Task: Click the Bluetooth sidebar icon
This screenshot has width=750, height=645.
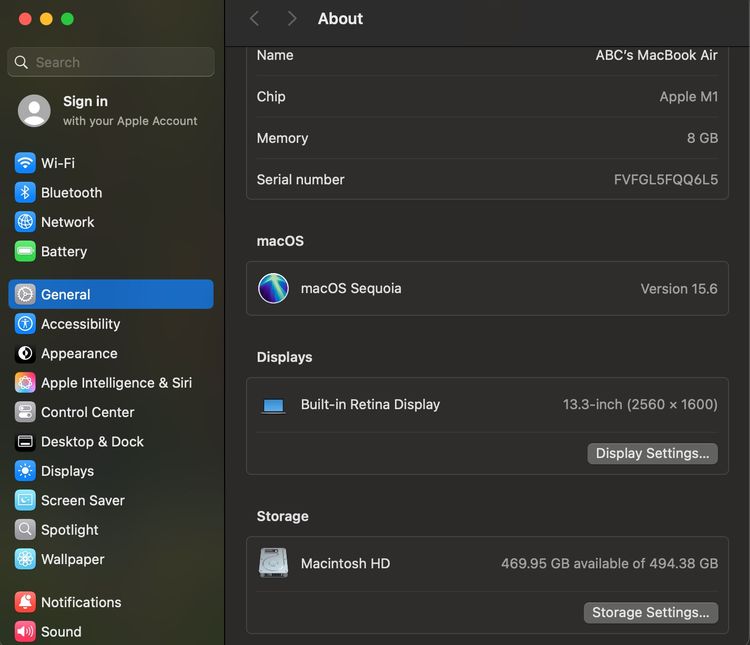Action: [x=25, y=192]
